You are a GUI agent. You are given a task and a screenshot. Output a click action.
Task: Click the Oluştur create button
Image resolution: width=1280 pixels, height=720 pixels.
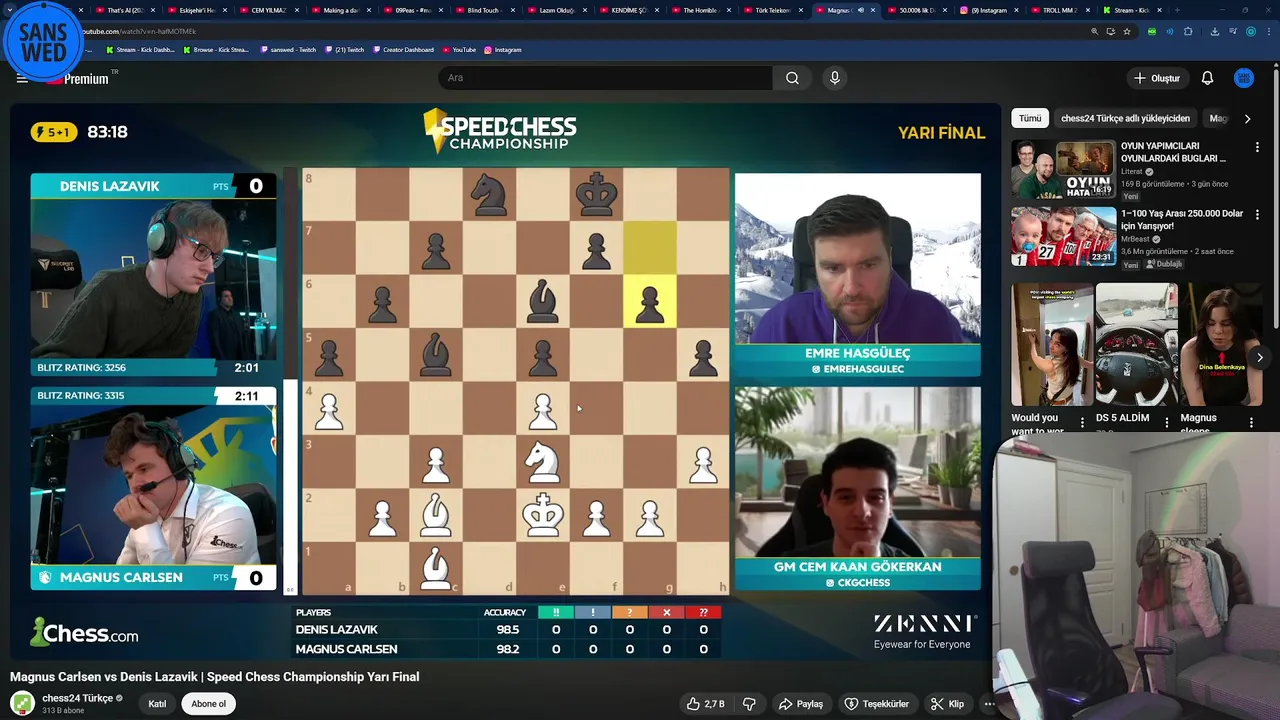click(1156, 78)
